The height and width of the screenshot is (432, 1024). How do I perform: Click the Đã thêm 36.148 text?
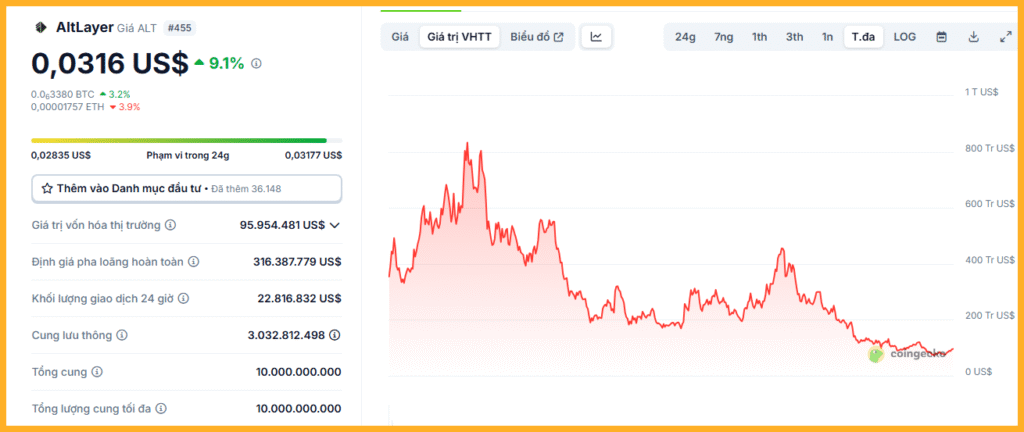tap(246, 189)
